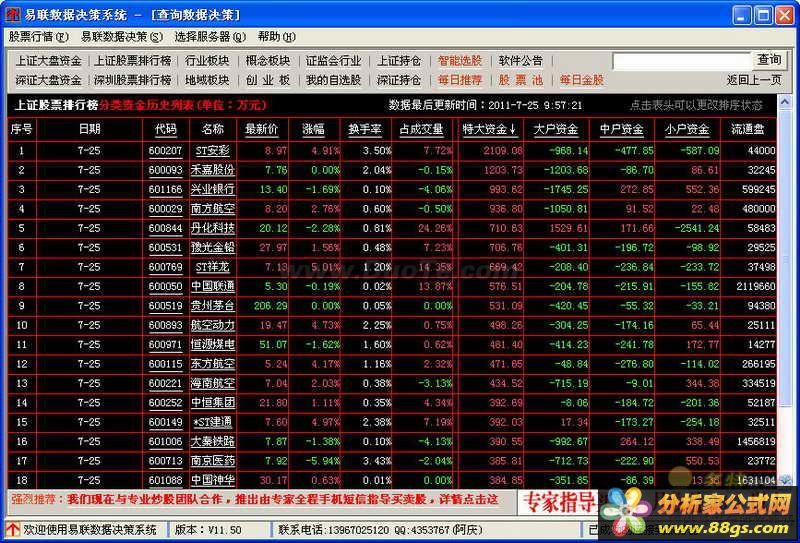
Task: Open stock code 600893
Action: pyautogui.click(x=165, y=325)
